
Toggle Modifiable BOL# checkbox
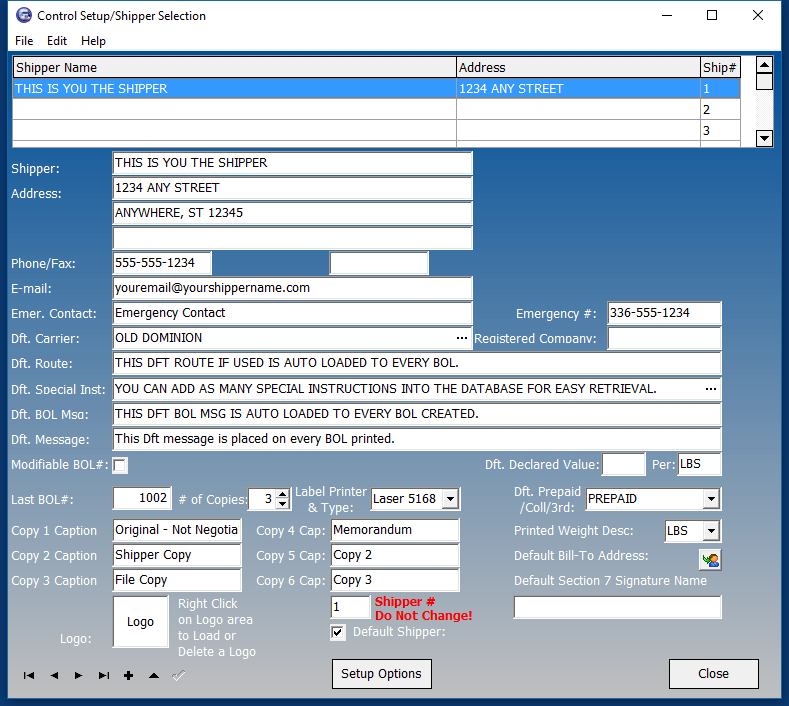tap(120, 465)
